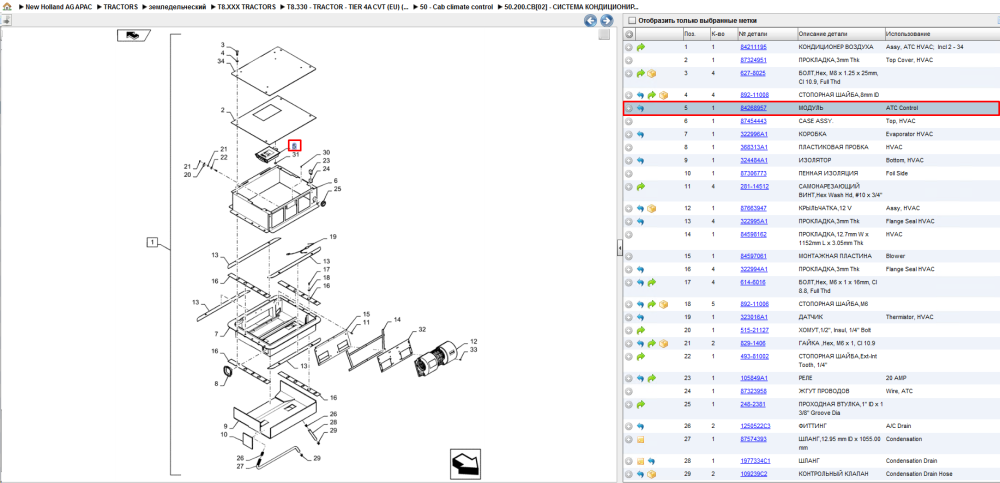This screenshot has height=483, width=1000.
Task: Click blue arrow on ИЗОЛЯТОР row
Action: click(641, 160)
